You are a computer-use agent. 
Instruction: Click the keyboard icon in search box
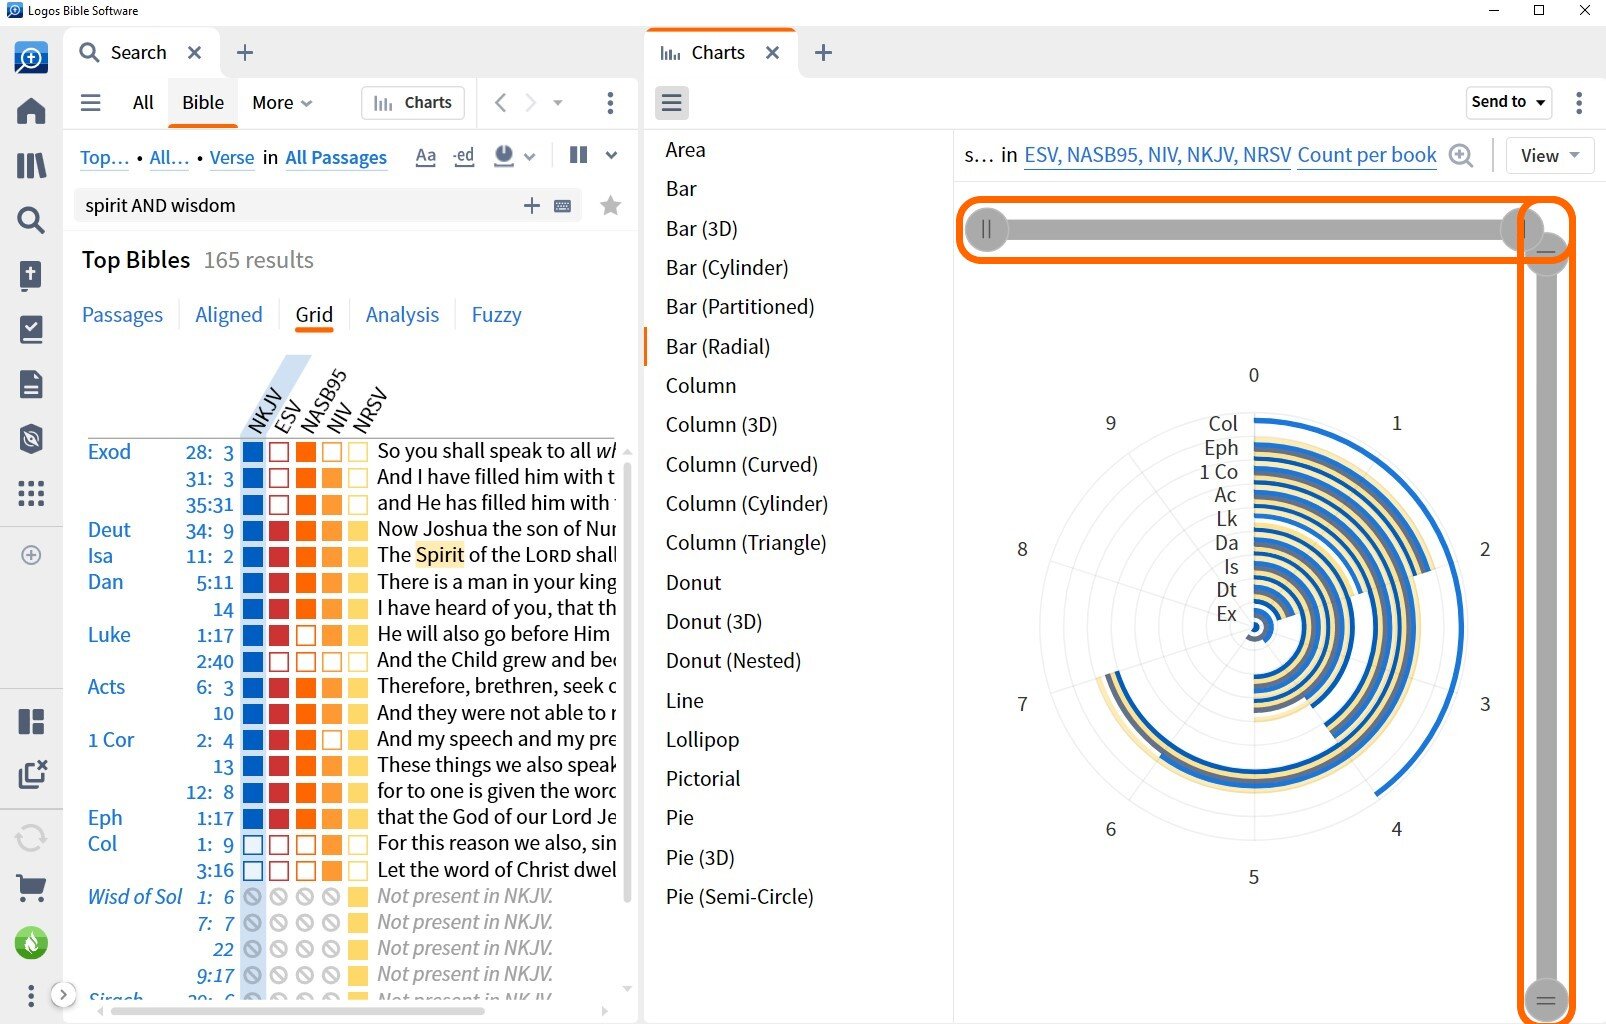[x=563, y=206]
